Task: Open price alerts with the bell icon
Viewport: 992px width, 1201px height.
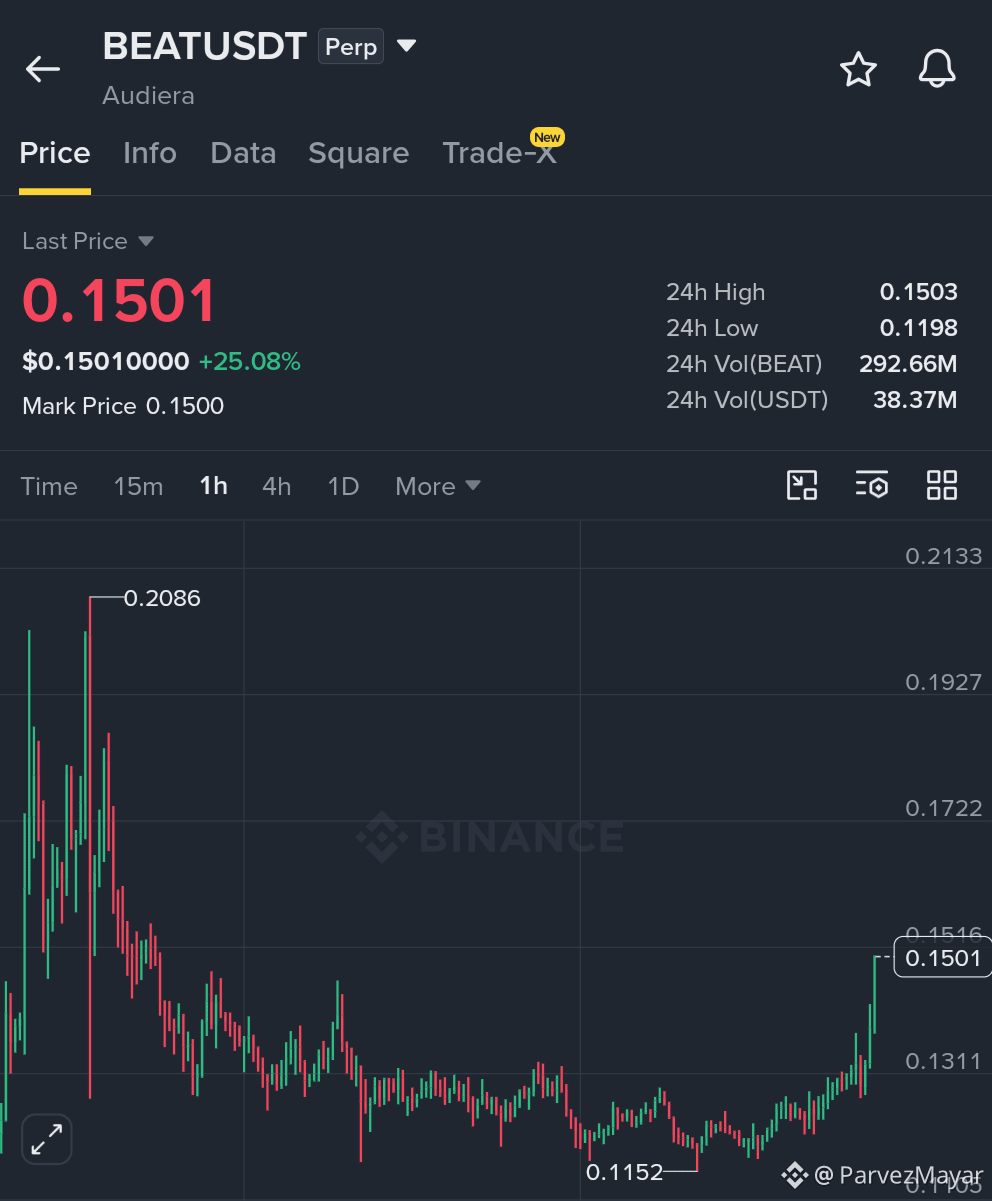Action: (x=937, y=70)
